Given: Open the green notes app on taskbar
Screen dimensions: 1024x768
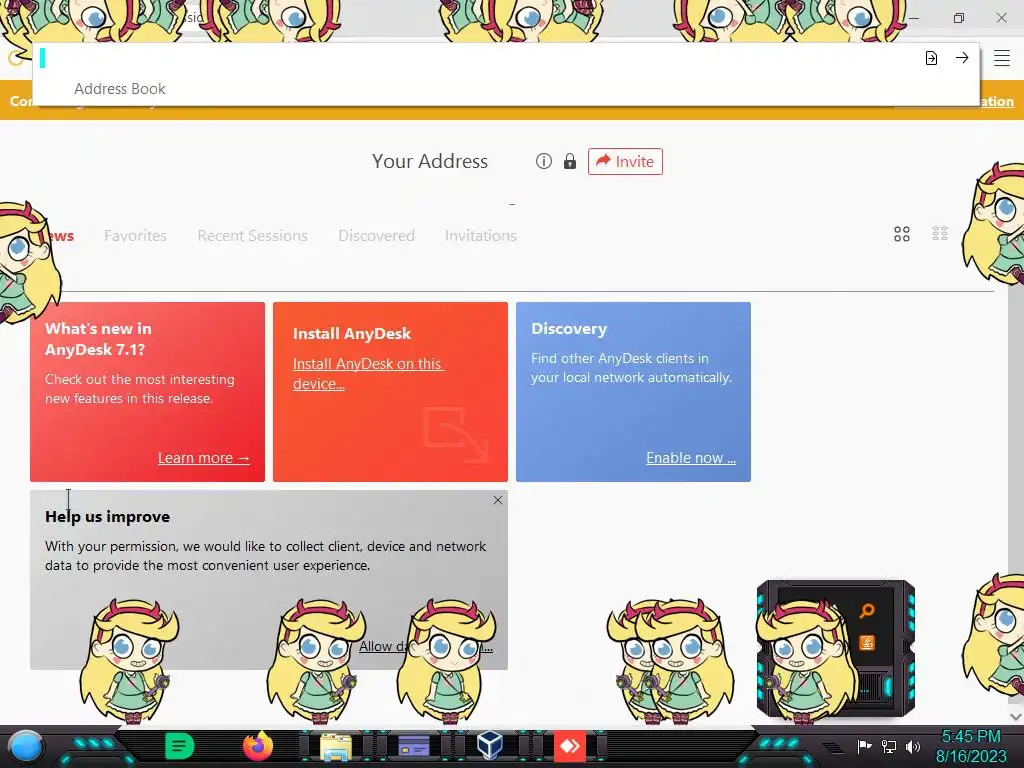Looking at the screenshot, I should (179, 746).
